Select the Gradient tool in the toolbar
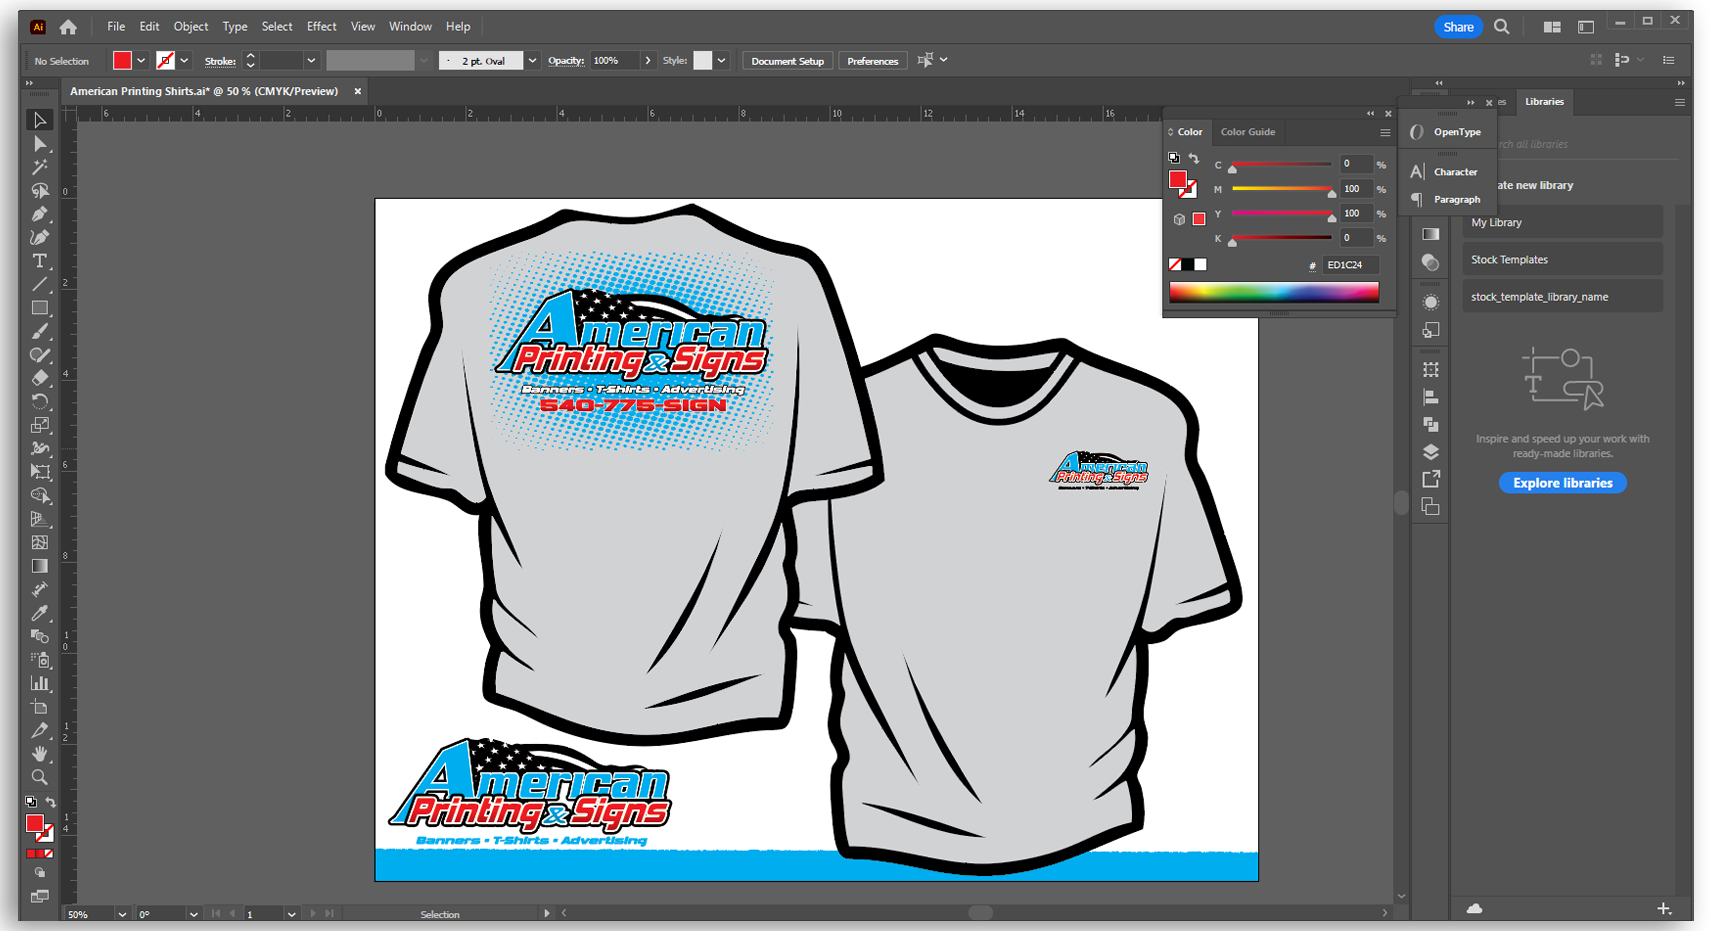 (x=40, y=565)
